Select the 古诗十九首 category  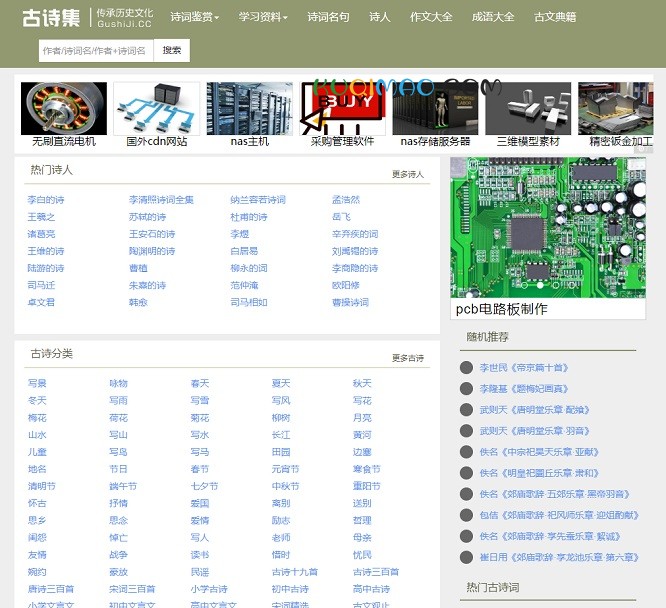[295, 572]
